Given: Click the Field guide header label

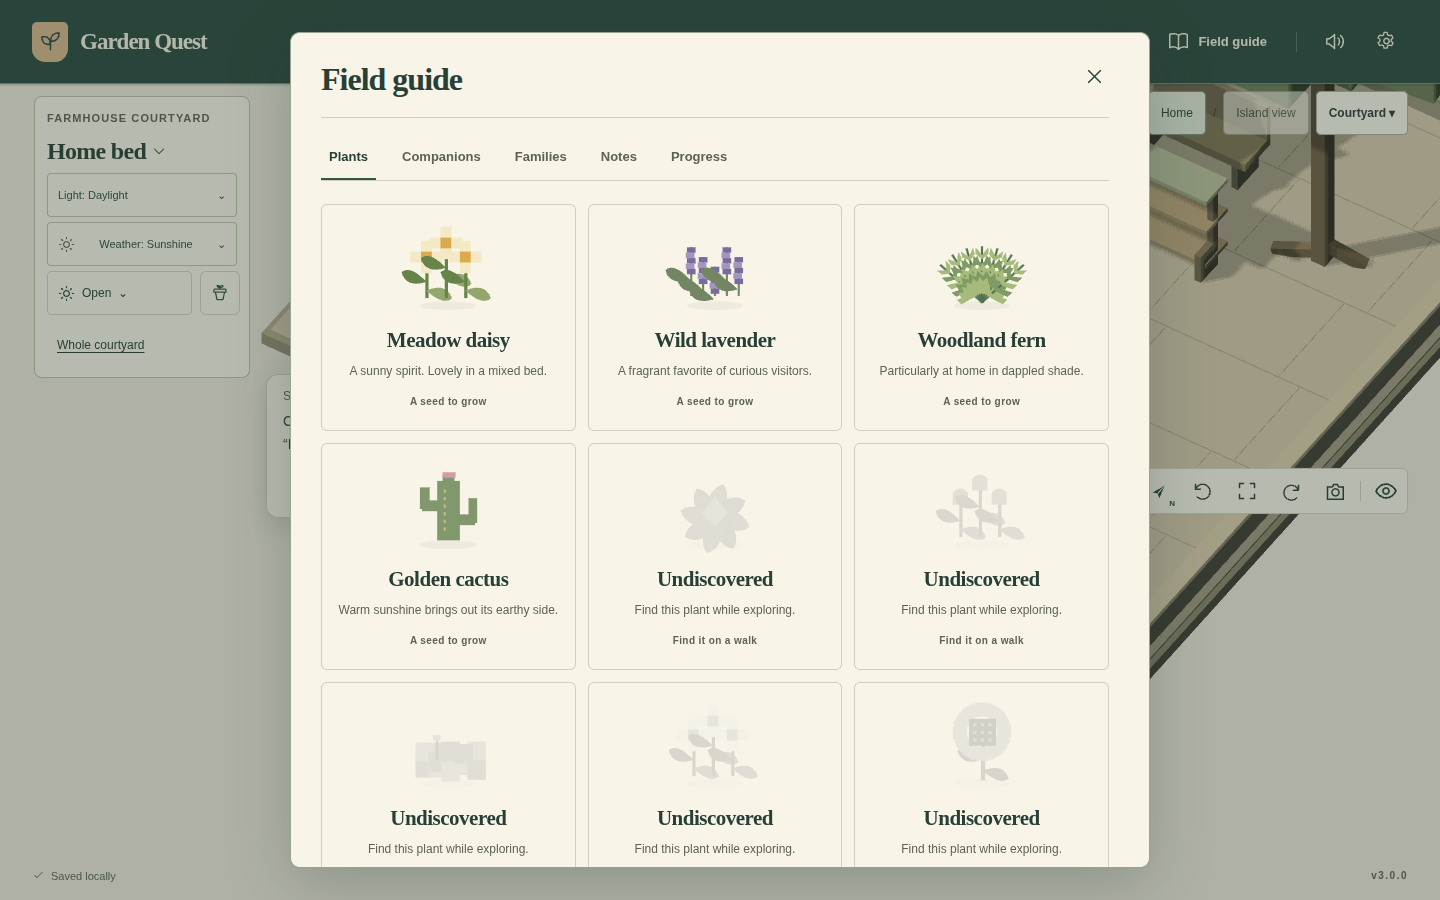Looking at the screenshot, I should click(1232, 42).
